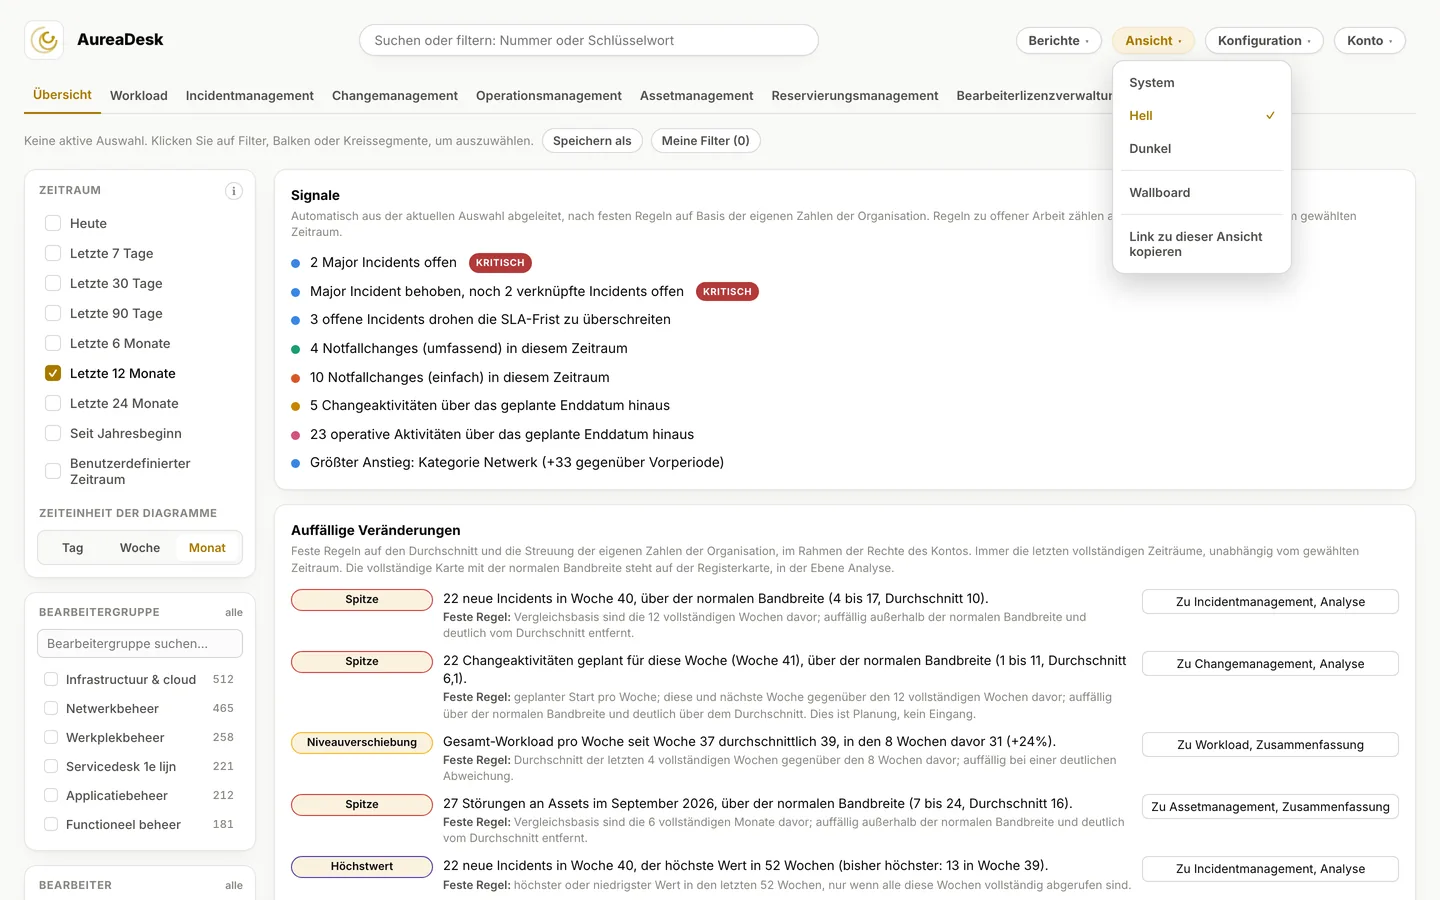Click alle link next to Bearbeiter

tap(234, 885)
